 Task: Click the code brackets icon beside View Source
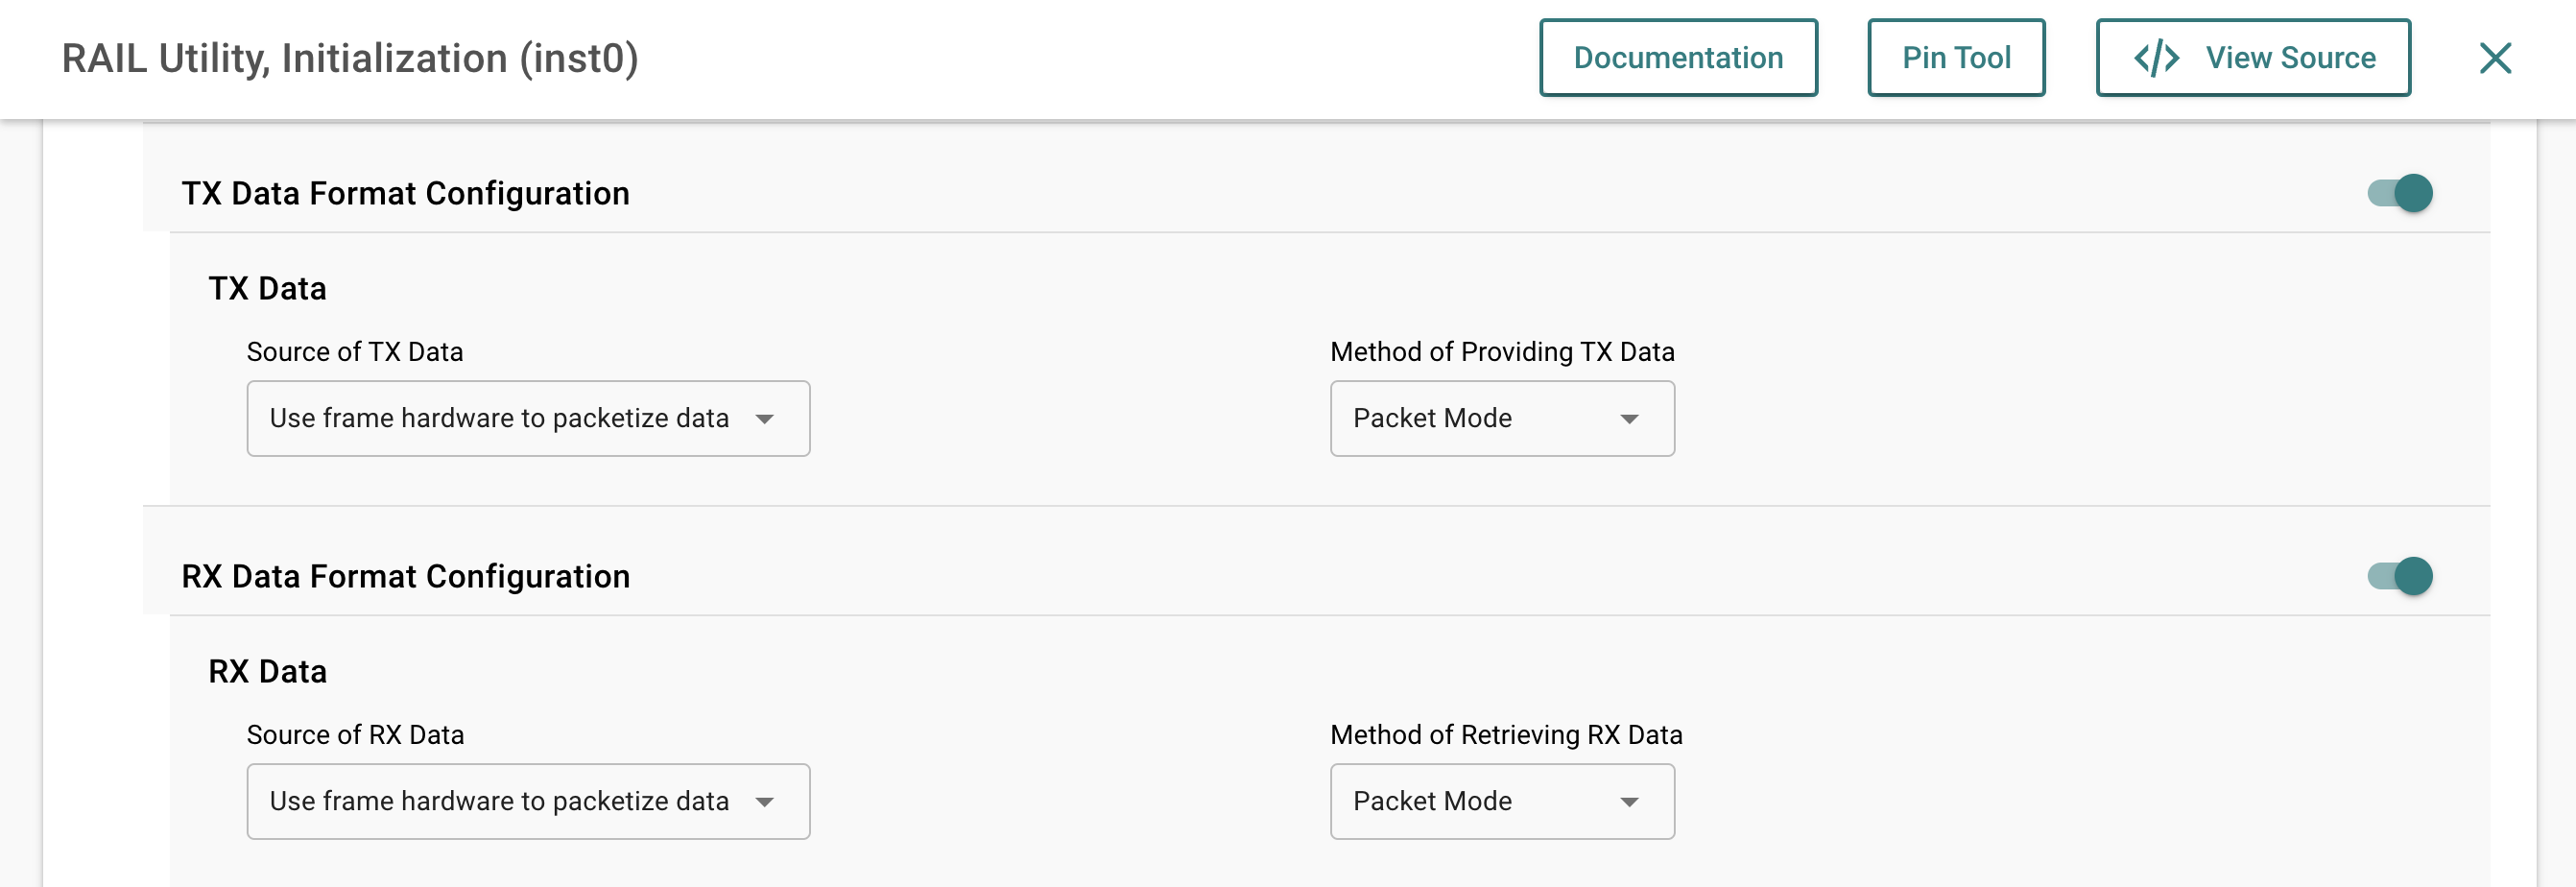pos(2156,58)
